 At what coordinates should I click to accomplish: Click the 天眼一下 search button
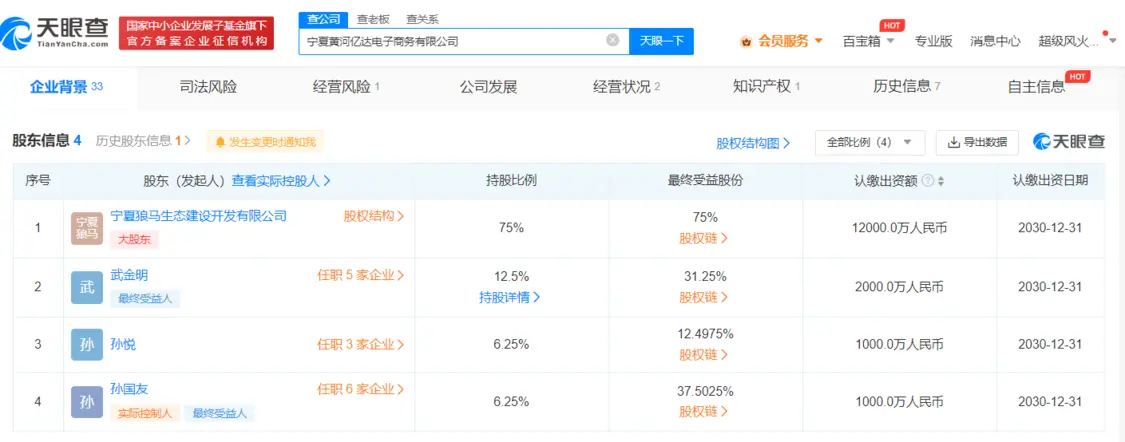pyautogui.click(x=661, y=41)
